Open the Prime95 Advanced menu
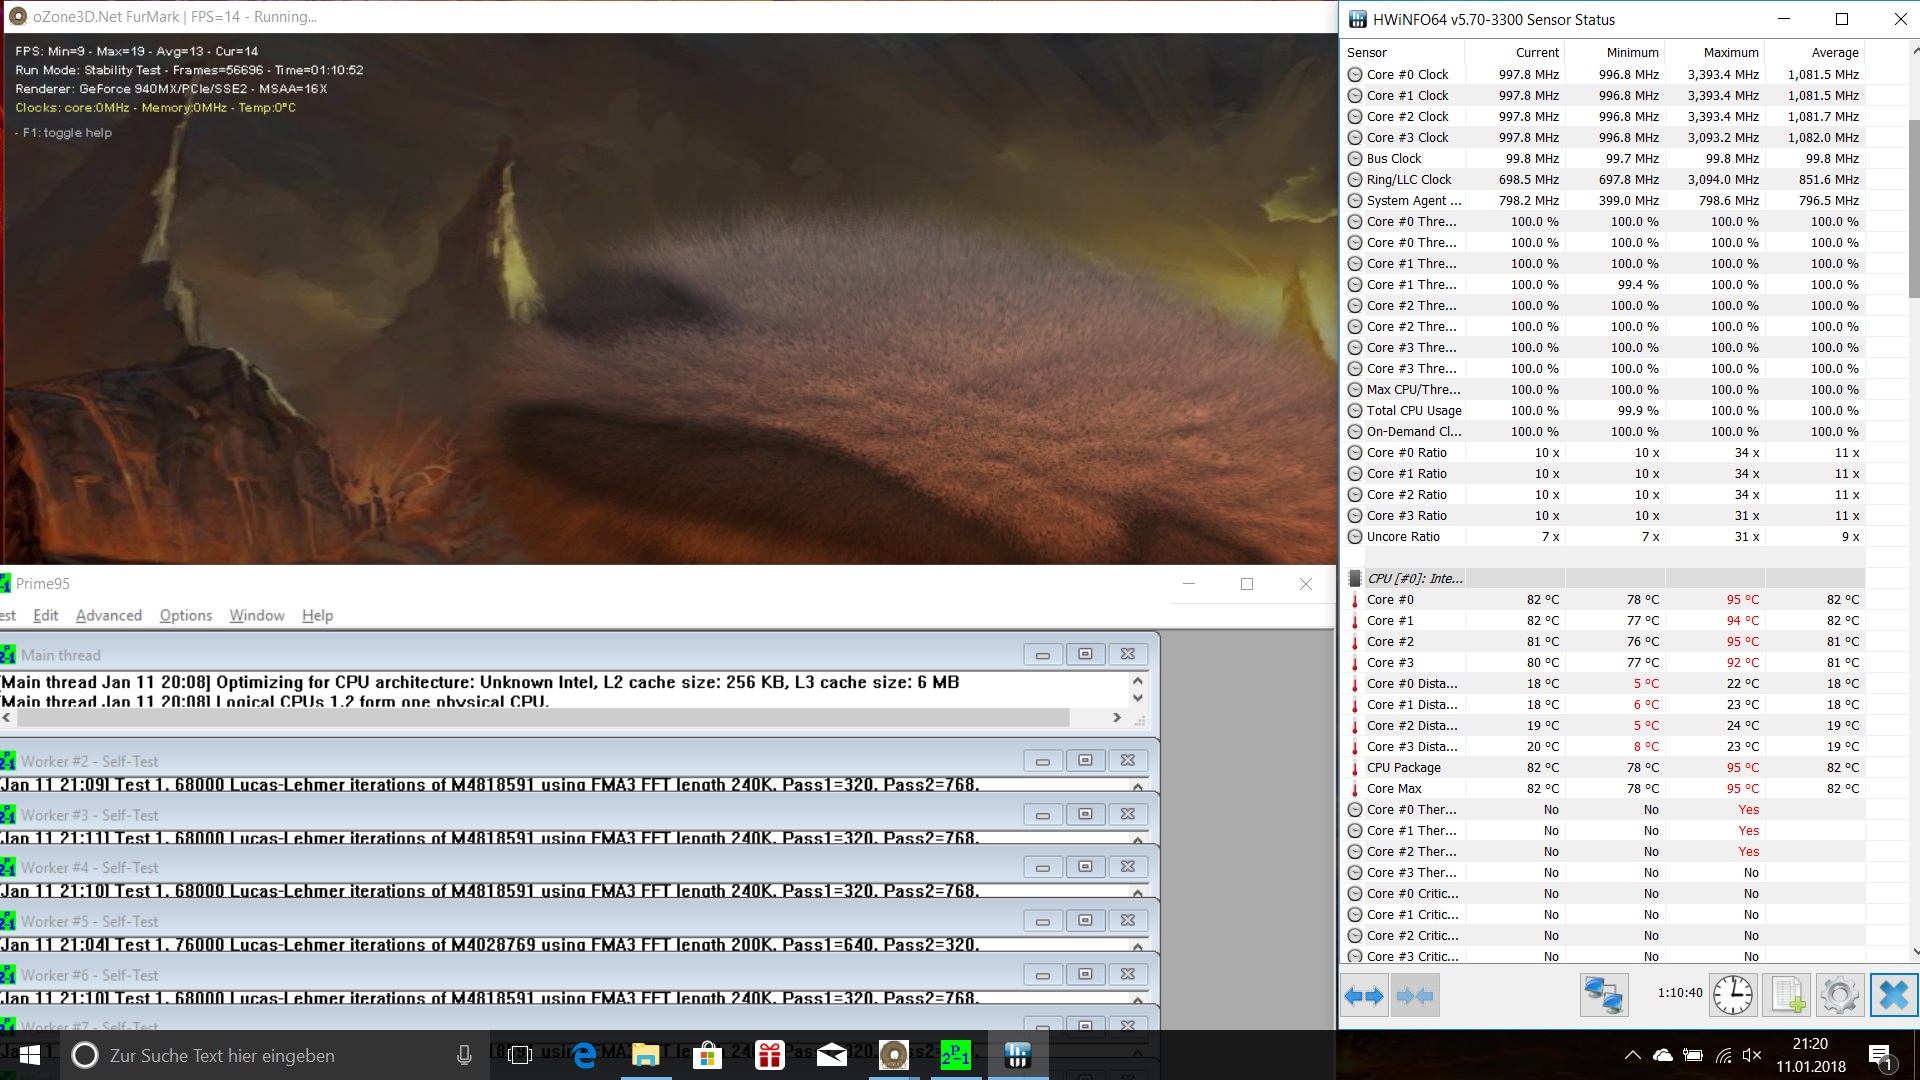The width and height of the screenshot is (1920, 1080). click(x=108, y=615)
